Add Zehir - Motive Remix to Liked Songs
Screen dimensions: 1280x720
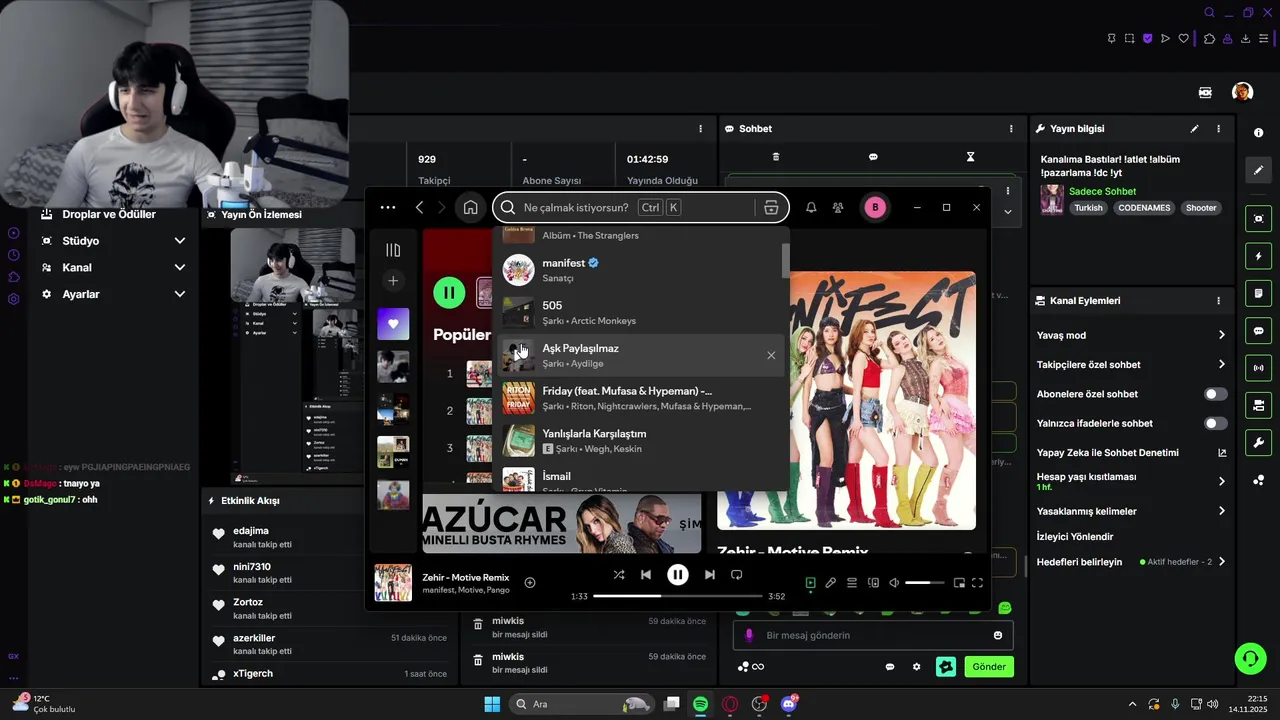(x=530, y=583)
